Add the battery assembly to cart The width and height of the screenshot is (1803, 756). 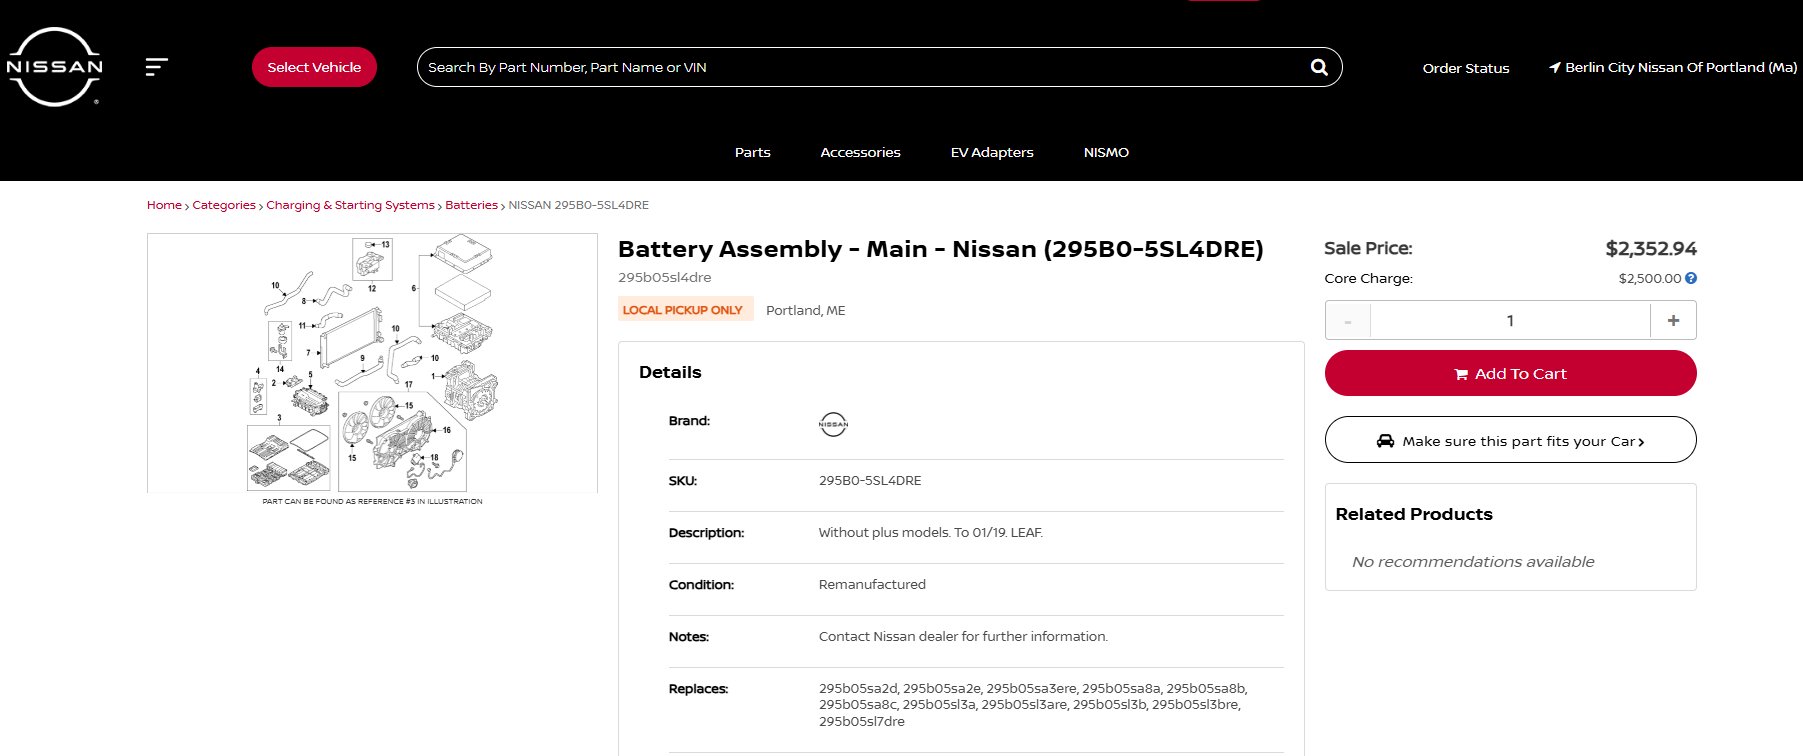(1510, 373)
